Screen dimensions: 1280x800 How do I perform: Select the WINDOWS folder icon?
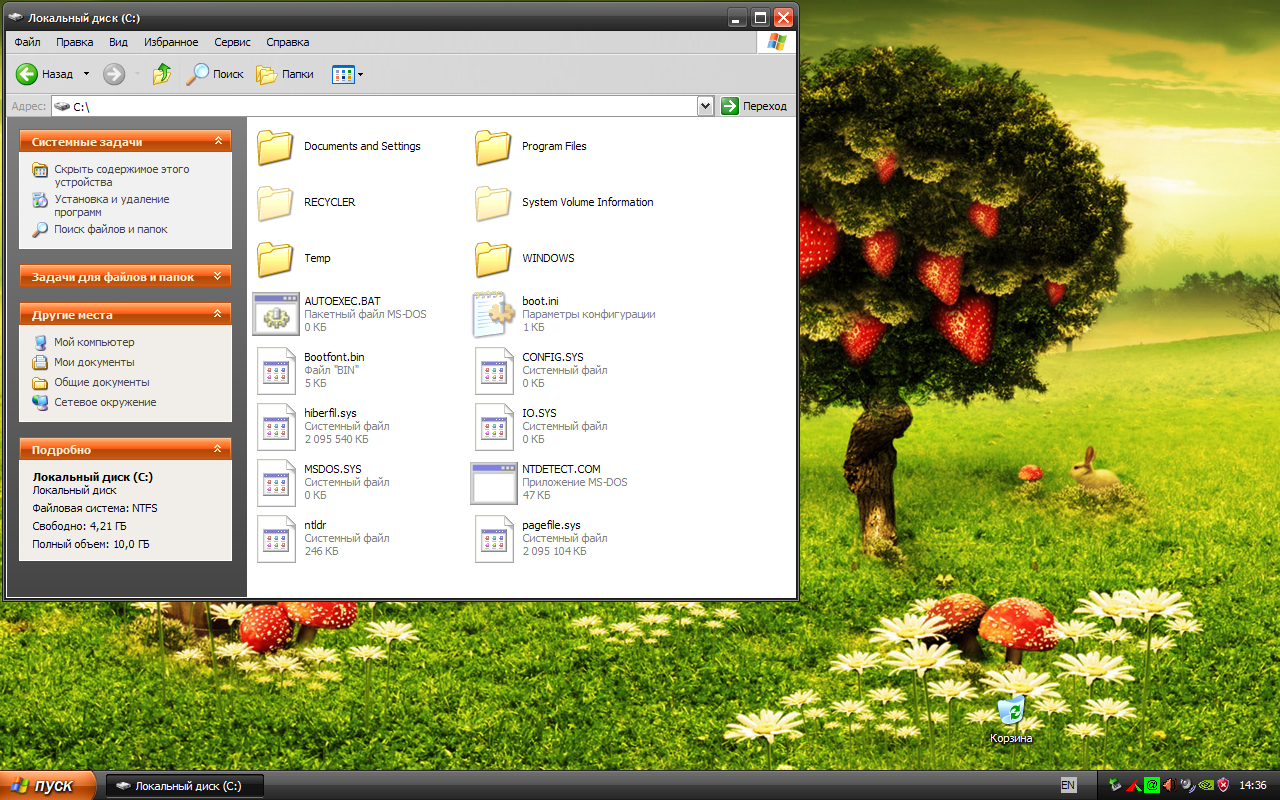pos(493,259)
